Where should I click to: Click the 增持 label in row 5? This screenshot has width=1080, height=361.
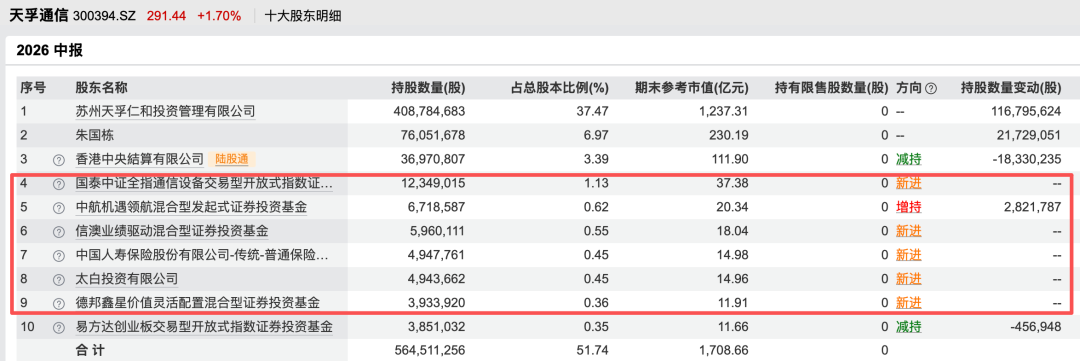(x=908, y=207)
